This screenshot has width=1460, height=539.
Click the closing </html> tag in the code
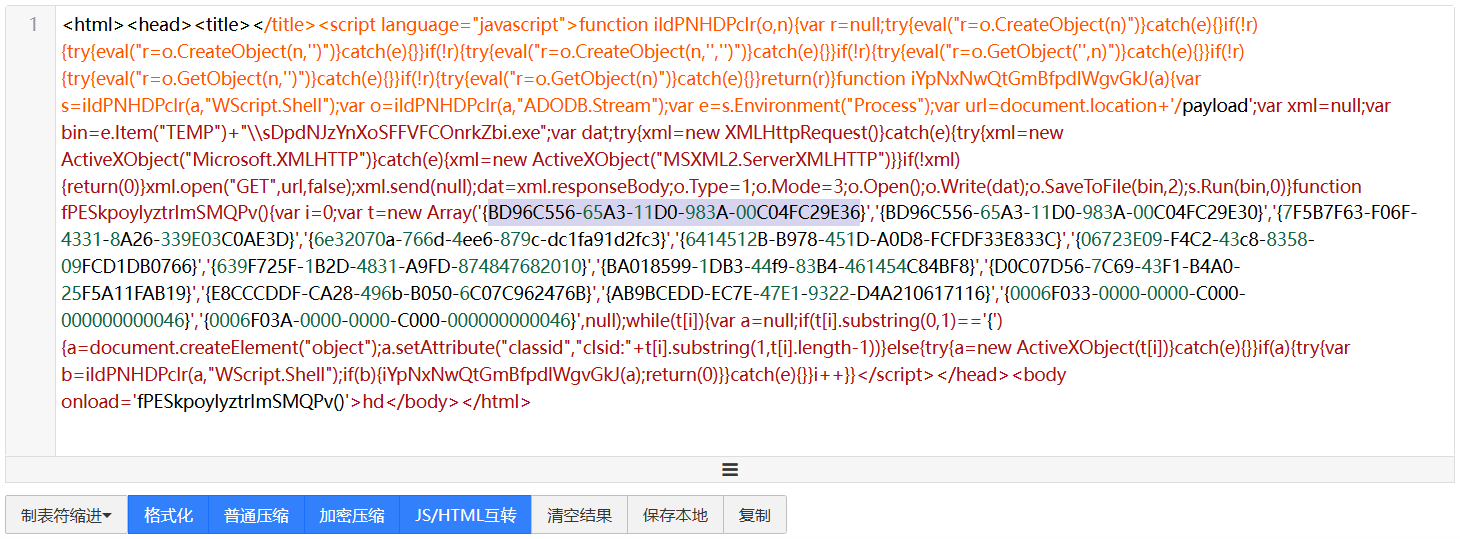pyautogui.click(x=497, y=402)
